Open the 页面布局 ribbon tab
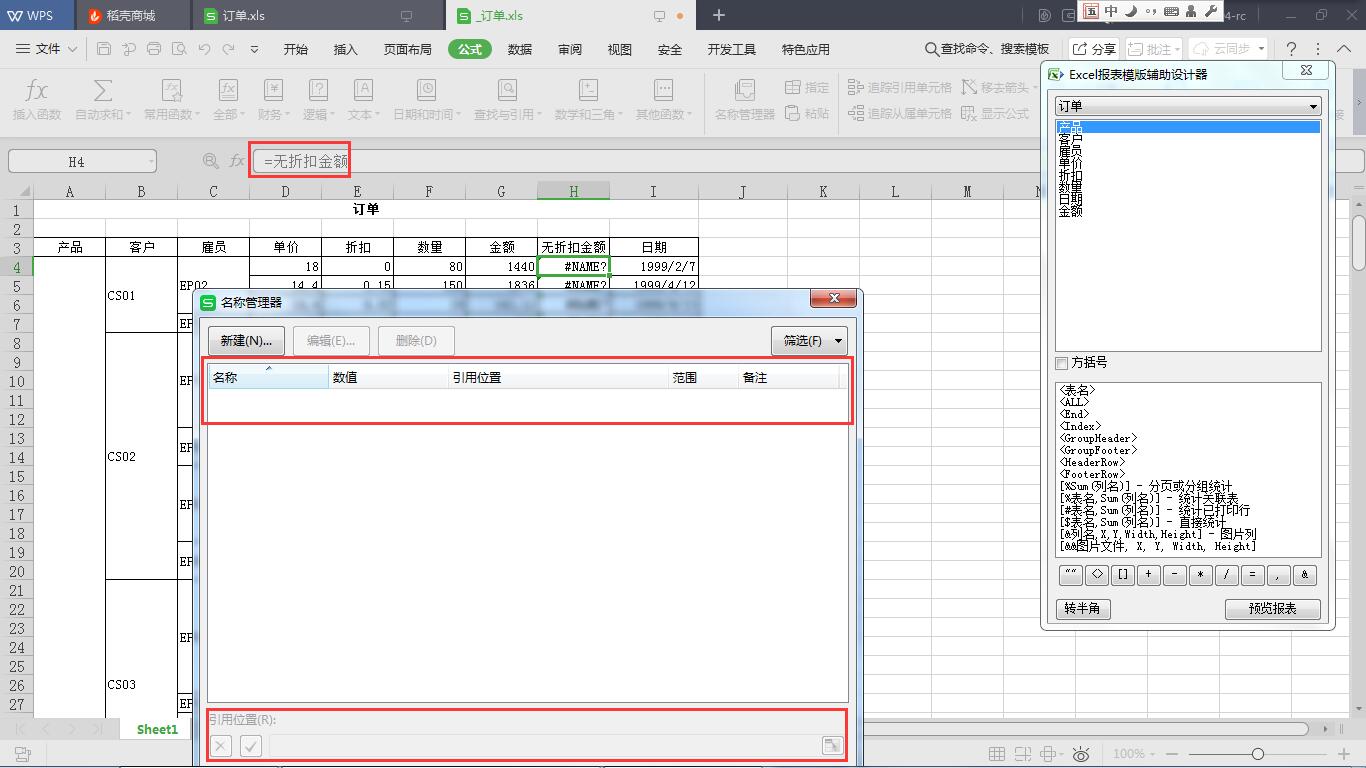 tap(408, 49)
